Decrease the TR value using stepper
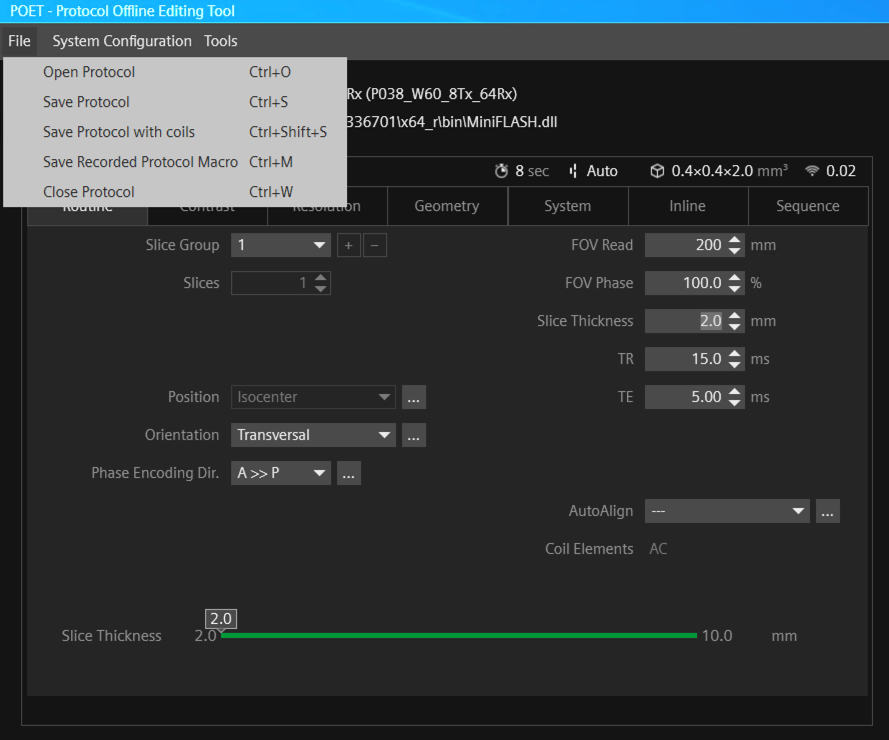 click(735, 364)
